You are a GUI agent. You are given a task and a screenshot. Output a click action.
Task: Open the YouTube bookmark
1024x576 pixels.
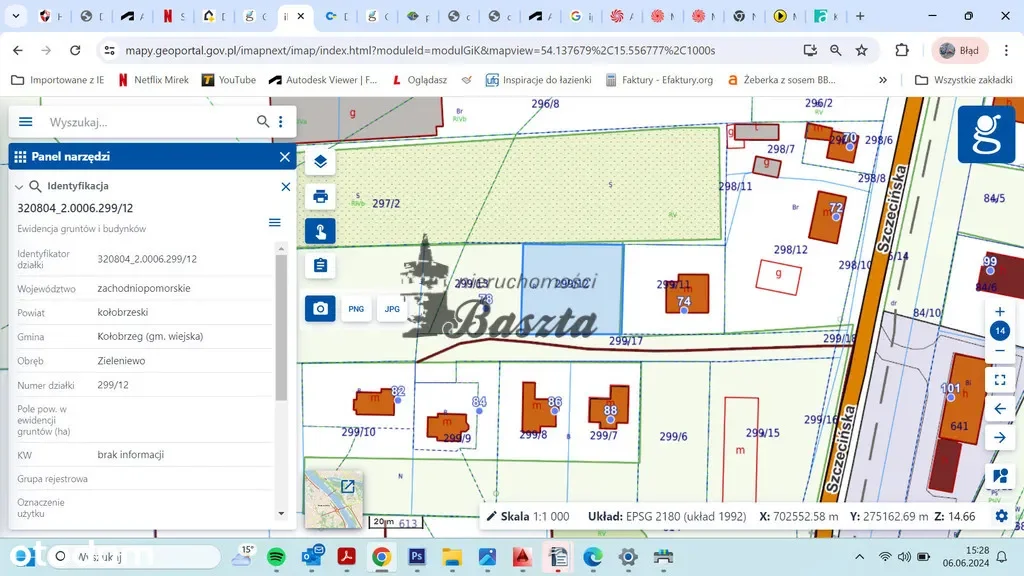229,80
